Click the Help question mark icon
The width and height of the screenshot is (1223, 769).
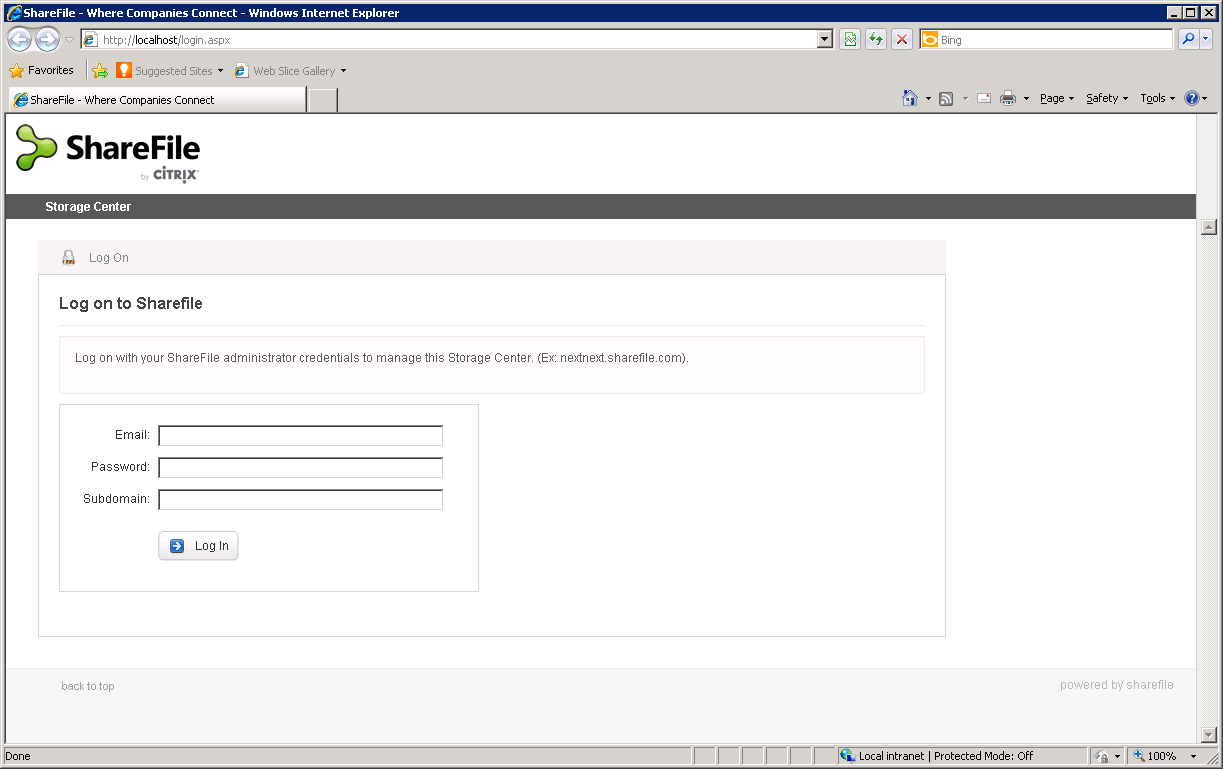1191,98
